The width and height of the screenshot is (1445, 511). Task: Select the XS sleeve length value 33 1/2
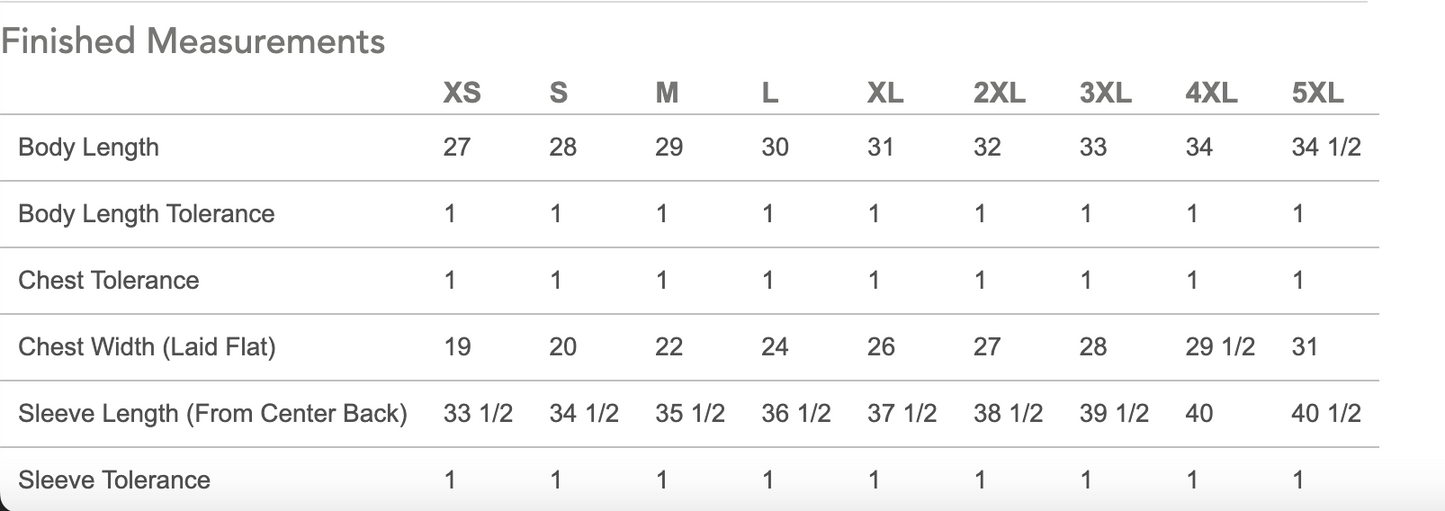pos(478,413)
